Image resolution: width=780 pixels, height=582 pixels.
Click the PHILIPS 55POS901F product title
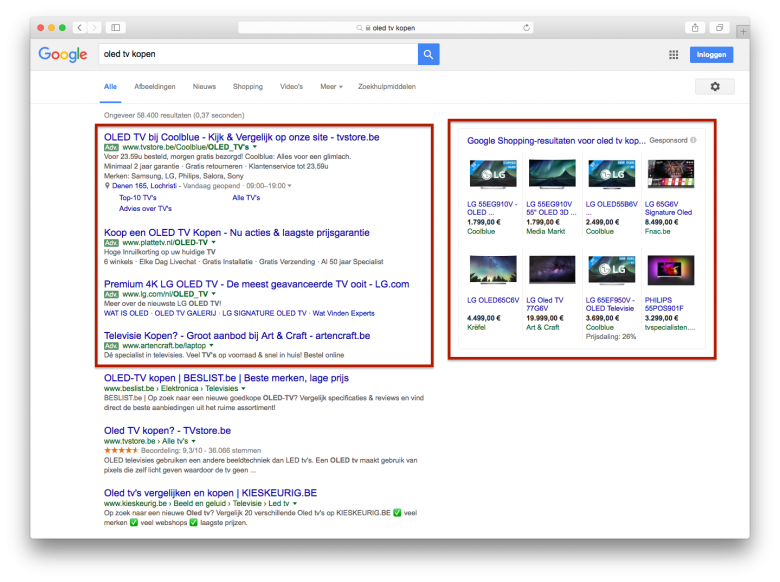664,304
